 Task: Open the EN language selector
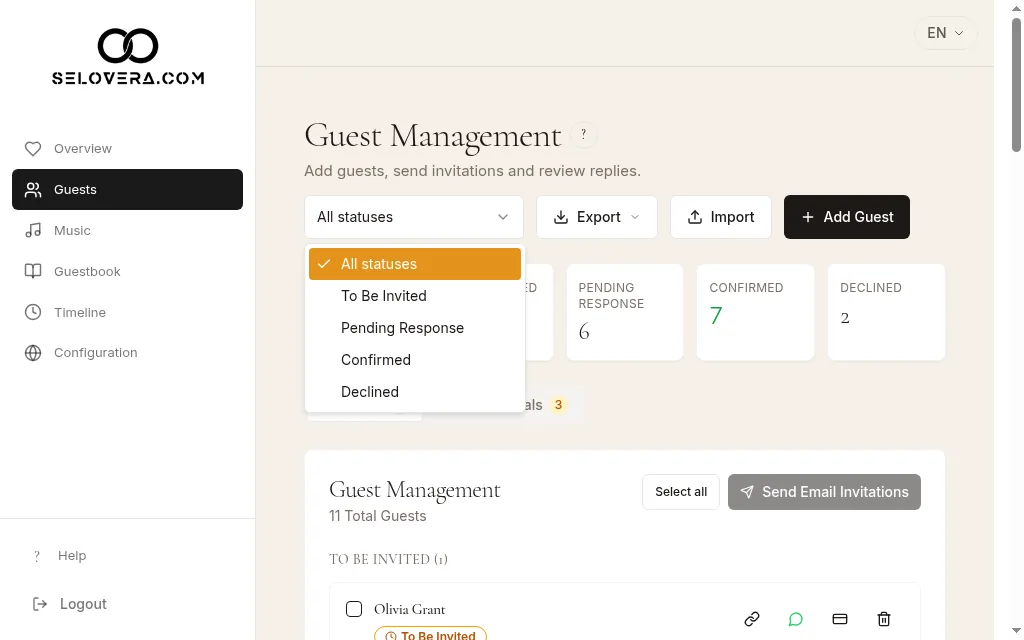point(945,33)
